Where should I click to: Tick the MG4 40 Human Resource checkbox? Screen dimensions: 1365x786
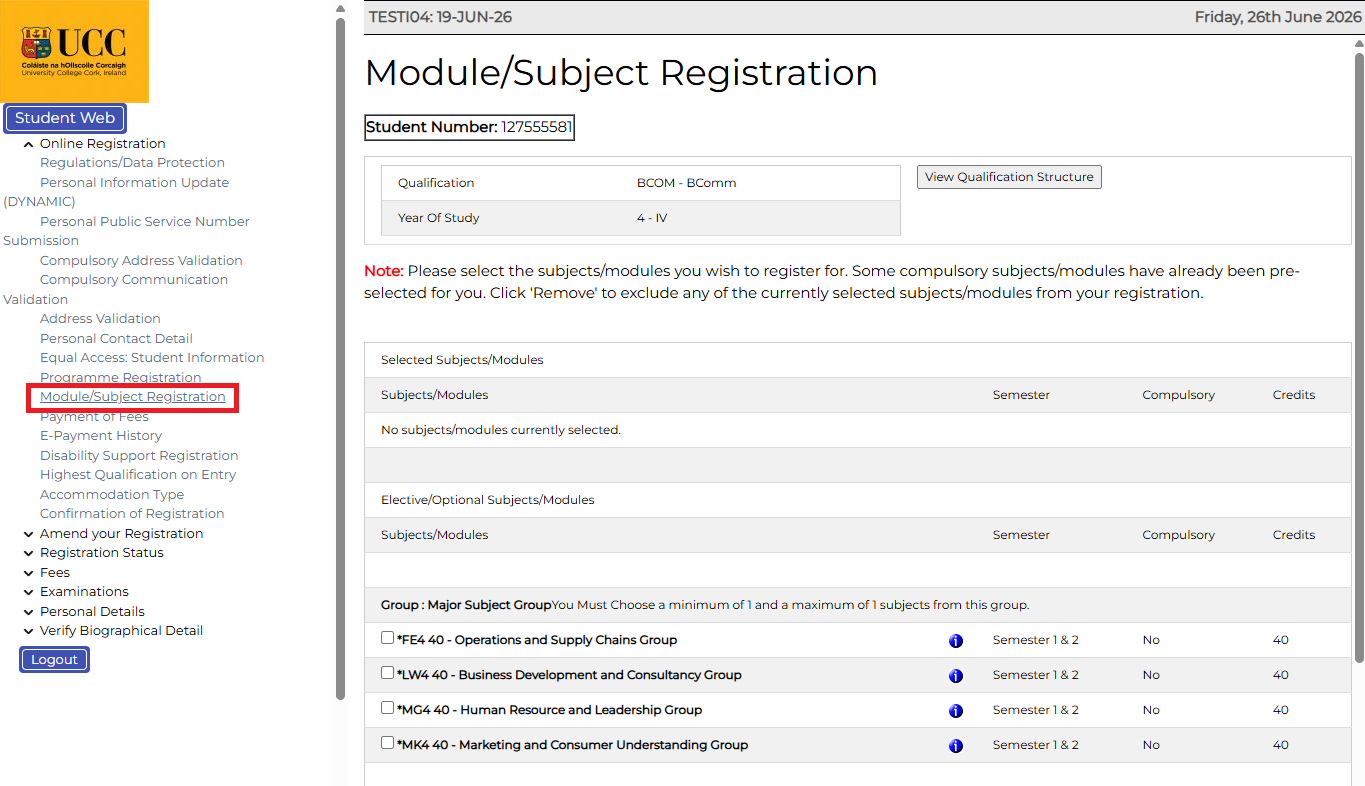pyautogui.click(x=388, y=708)
